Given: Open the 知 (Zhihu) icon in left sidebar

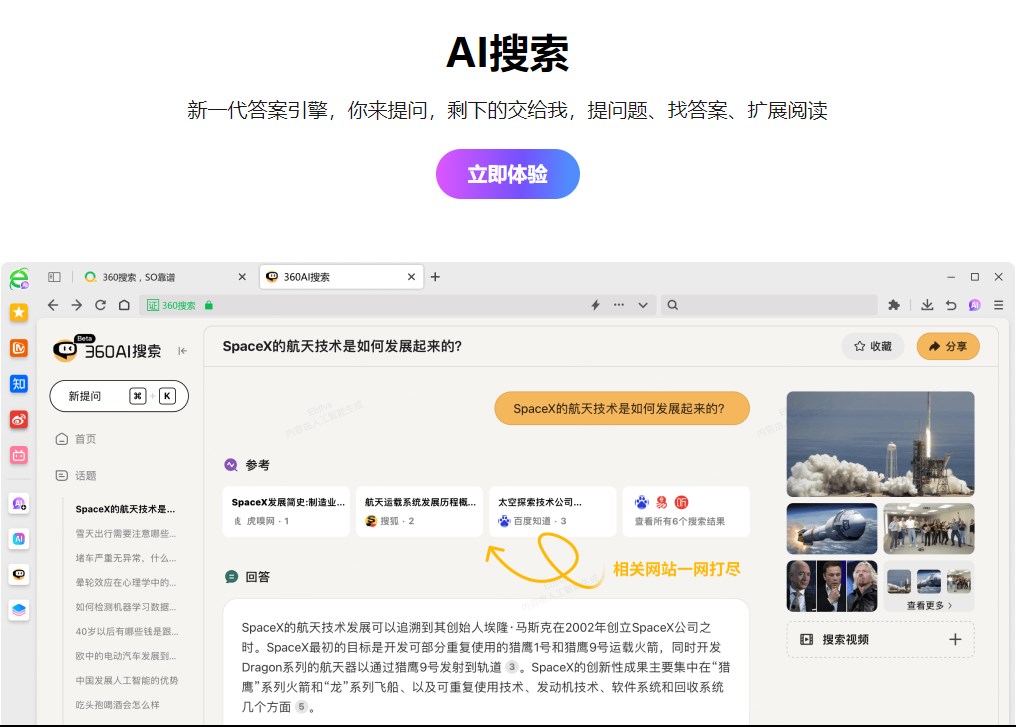Looking at the screenshot, I should tap(19, 383).
